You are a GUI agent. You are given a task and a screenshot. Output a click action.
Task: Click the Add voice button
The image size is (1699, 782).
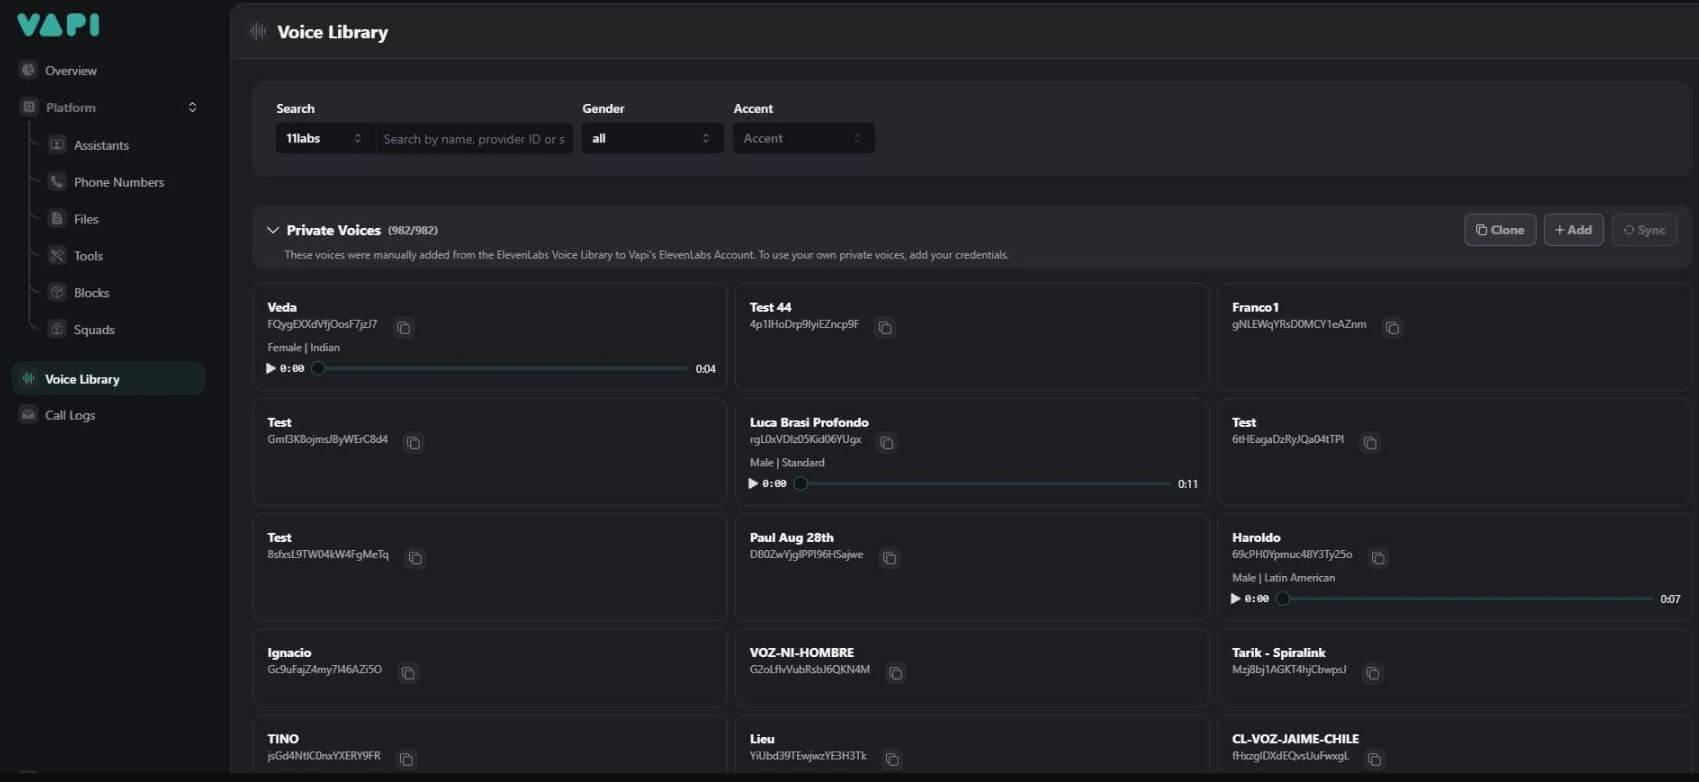(1573, 230)
